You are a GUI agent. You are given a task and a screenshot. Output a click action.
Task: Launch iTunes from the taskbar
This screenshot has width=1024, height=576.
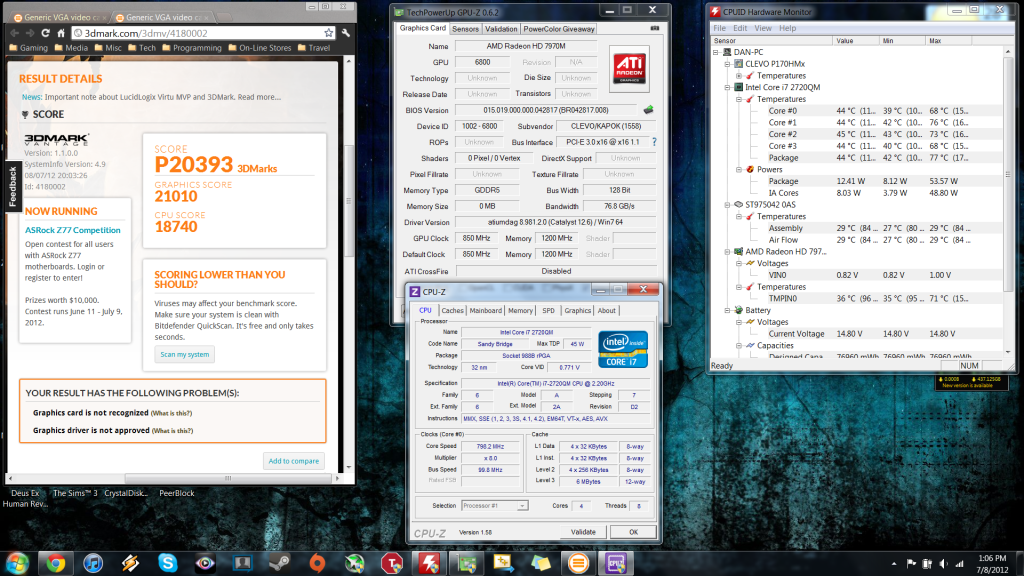[x=93, y=564]
